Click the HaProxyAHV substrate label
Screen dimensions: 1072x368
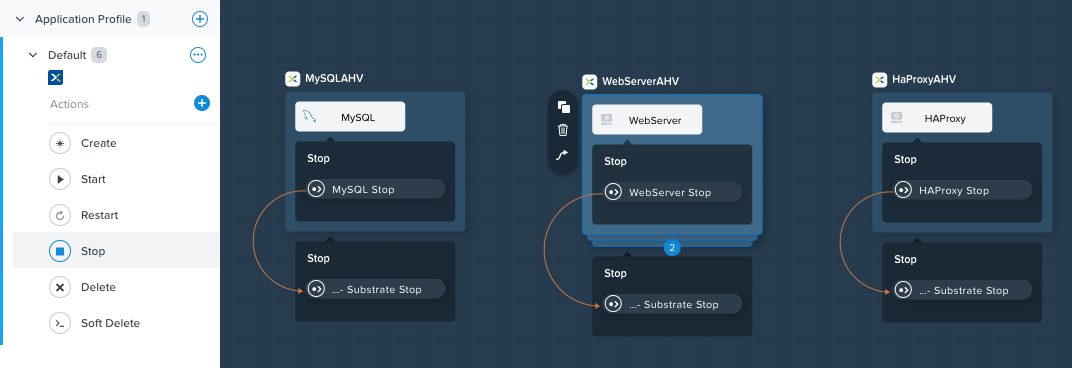tap(924, 79)
